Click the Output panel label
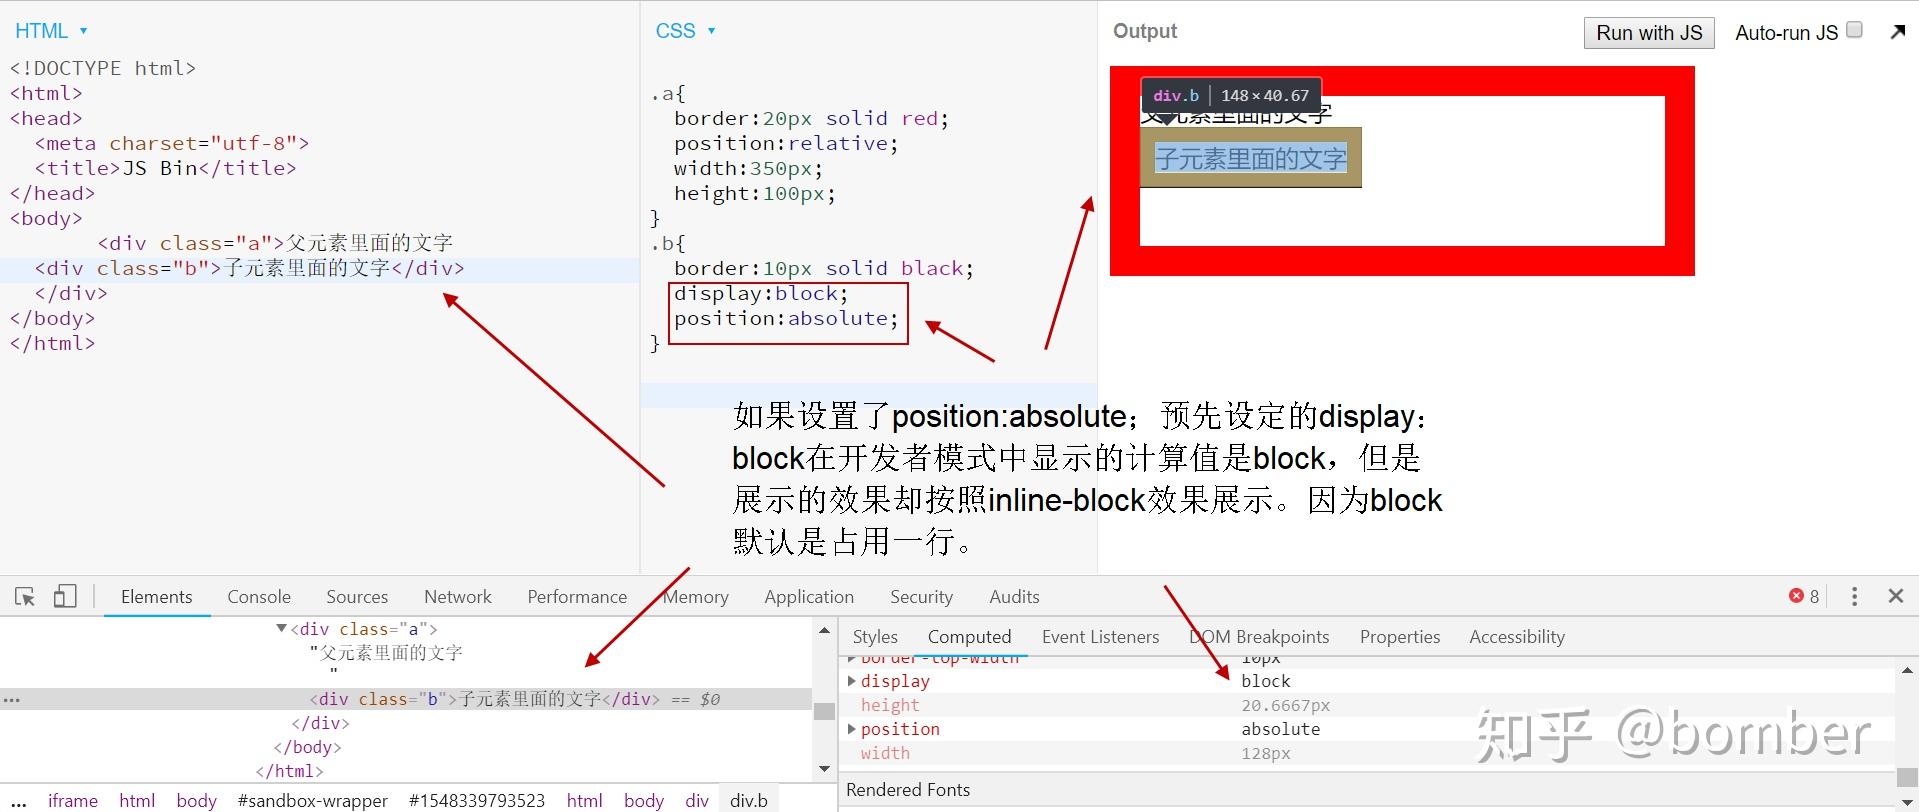The height and width of the screenshot is (812, 1919). click(x=1145, y=31)
